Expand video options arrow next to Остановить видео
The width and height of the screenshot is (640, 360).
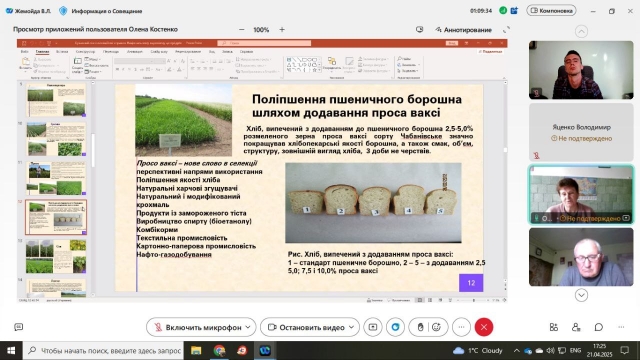[x=351, y=327]
